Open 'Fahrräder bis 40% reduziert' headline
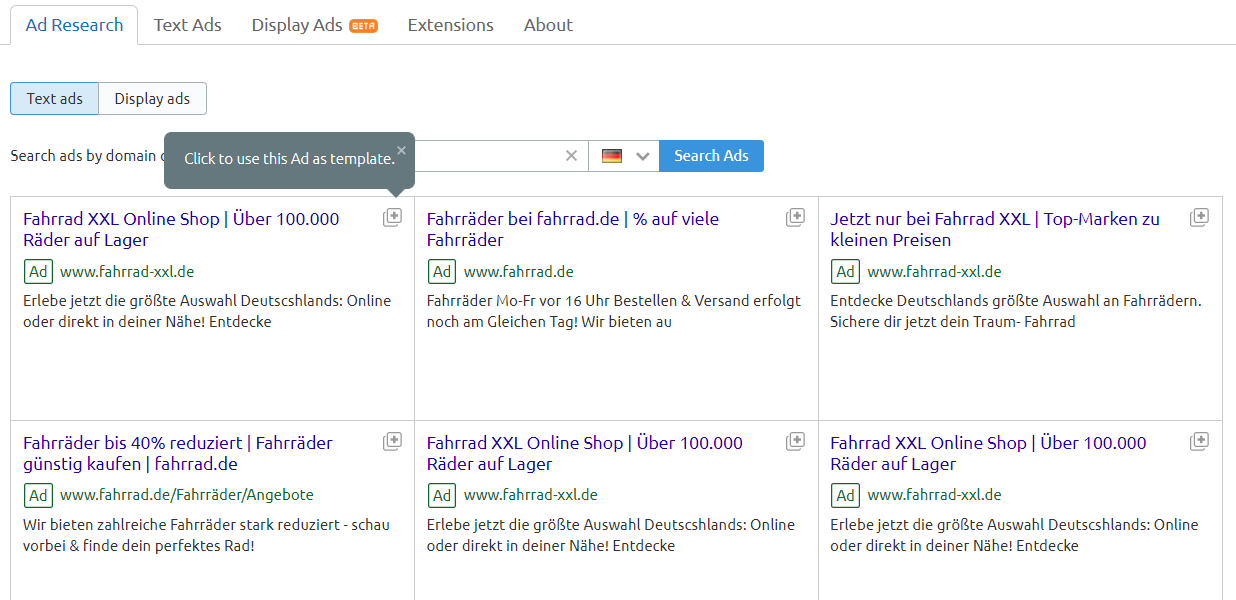 (x=178, y=453)
